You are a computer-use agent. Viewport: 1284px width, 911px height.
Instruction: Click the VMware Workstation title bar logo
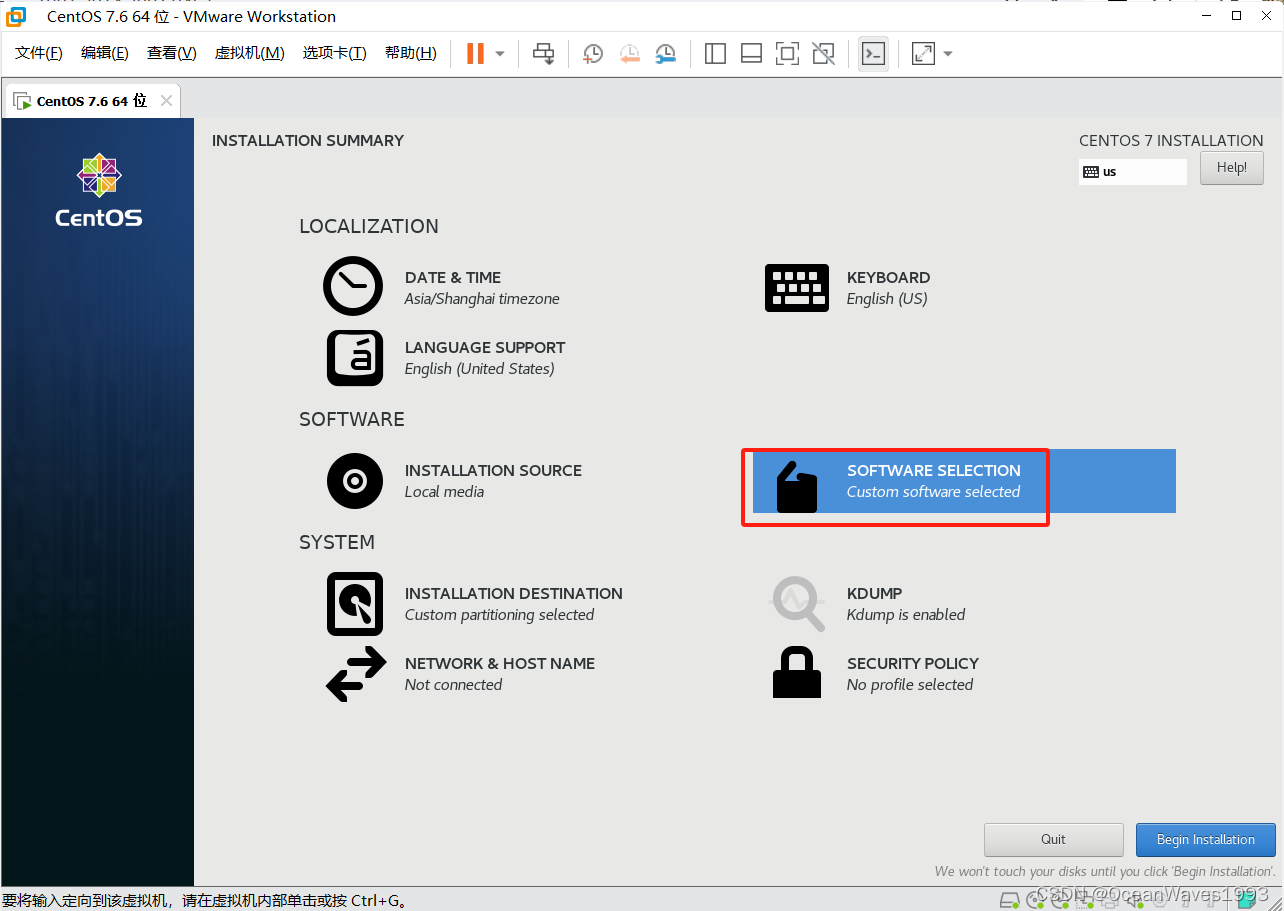coord(16,16)
